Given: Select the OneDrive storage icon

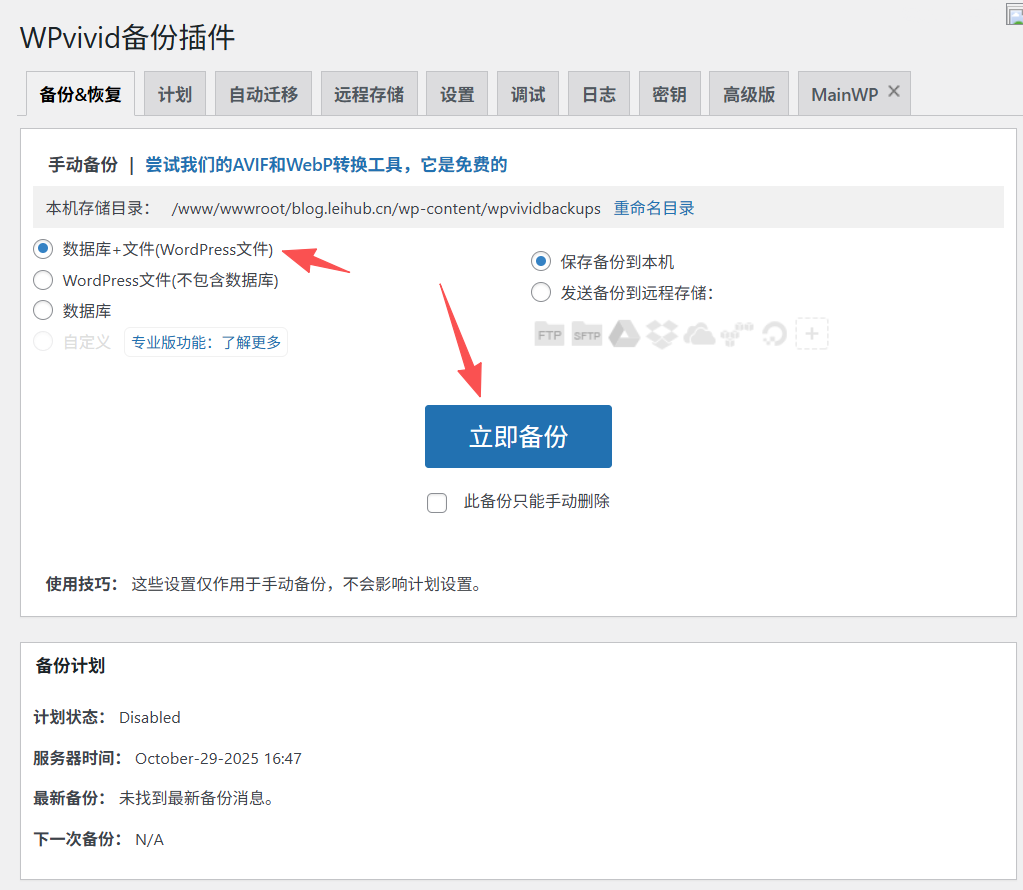Looking at the screenshot, I should [700, 334].
